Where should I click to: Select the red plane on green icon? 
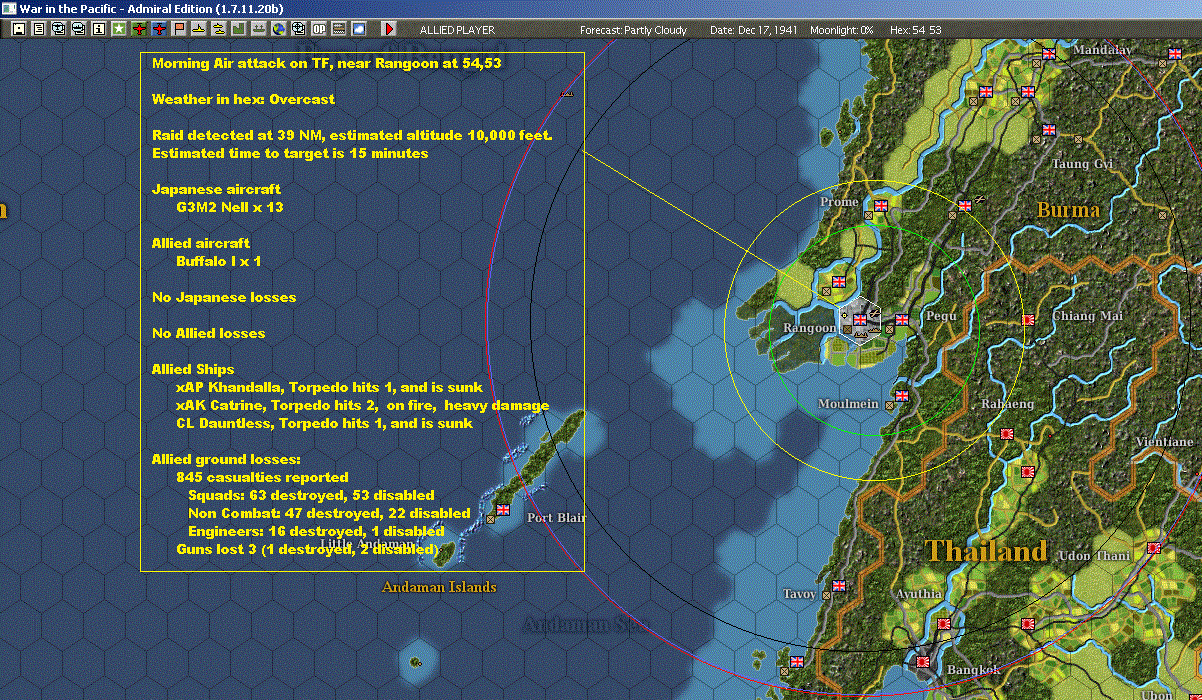[139, 29]
